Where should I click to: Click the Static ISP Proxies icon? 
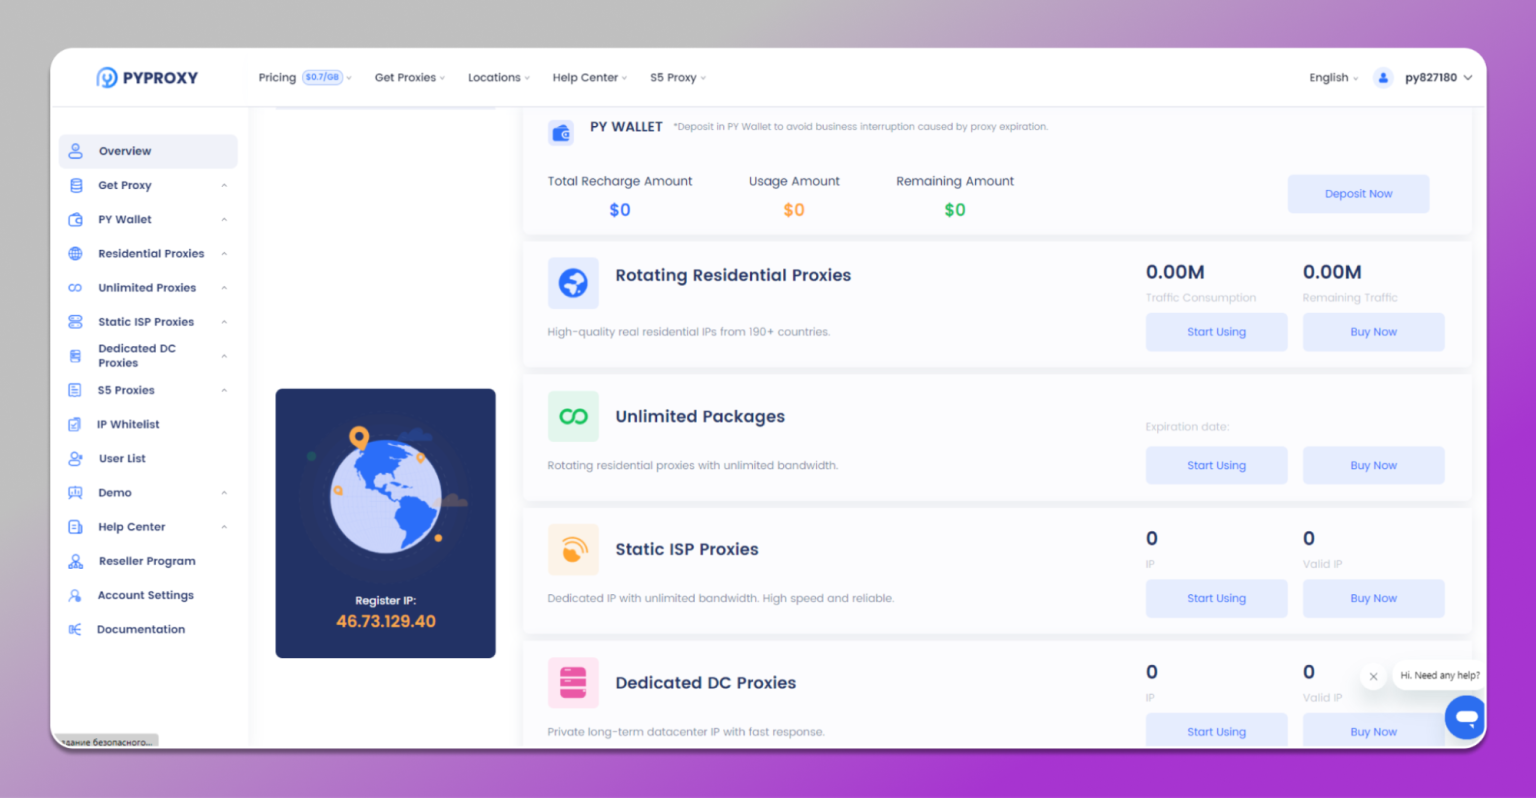click(572, 549)
